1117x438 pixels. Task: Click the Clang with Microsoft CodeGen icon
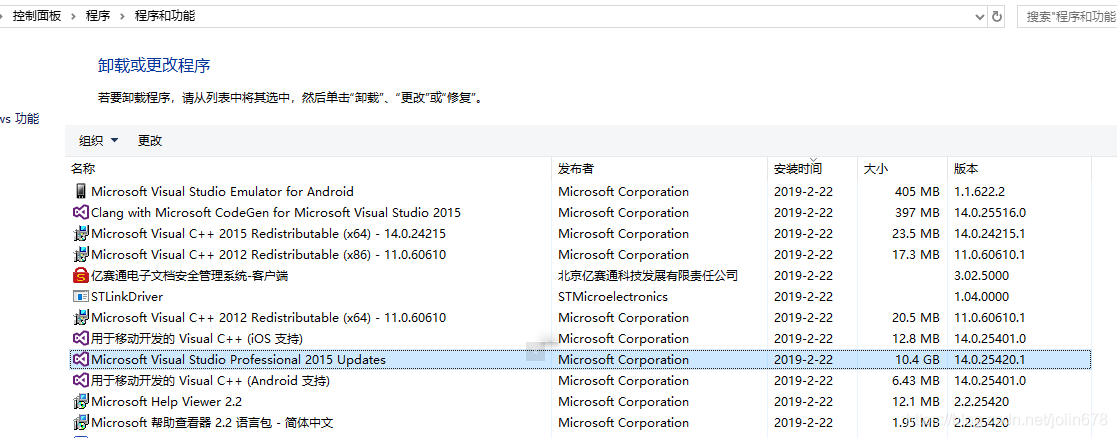tap(80, 212)
